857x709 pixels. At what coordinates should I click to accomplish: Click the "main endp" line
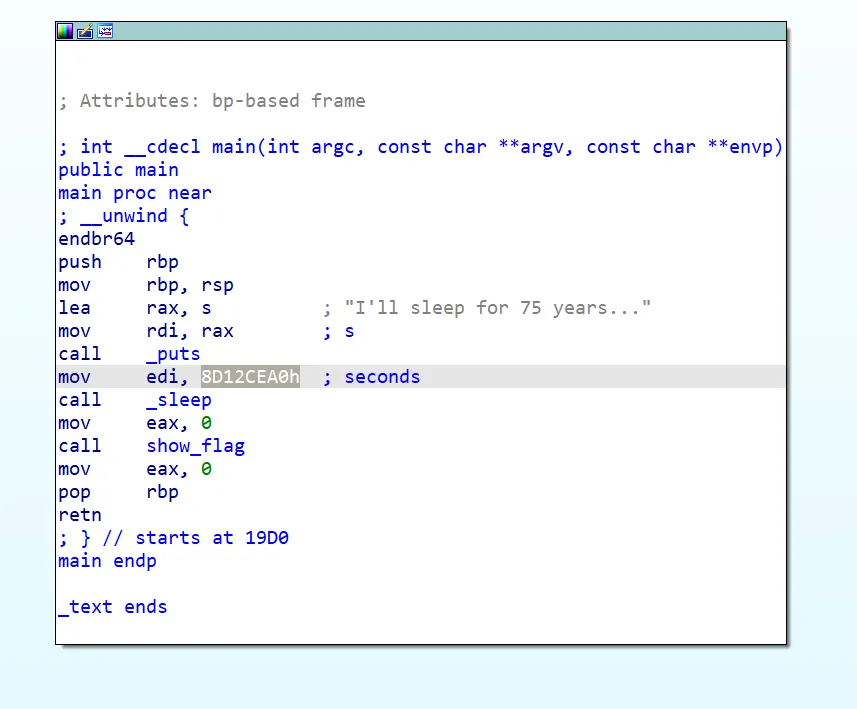point(107,561)
